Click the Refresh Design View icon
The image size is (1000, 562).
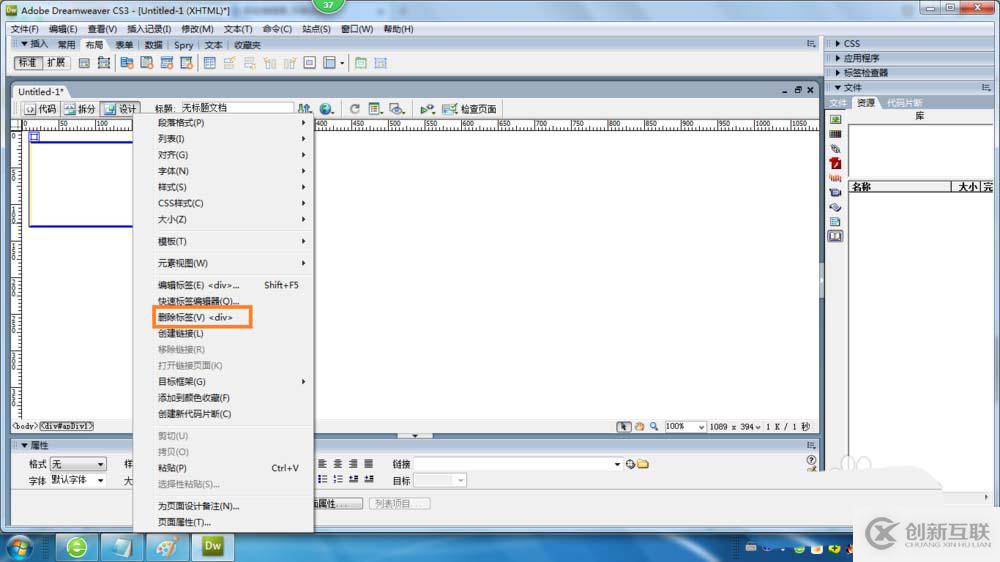(x=355, y=109)
